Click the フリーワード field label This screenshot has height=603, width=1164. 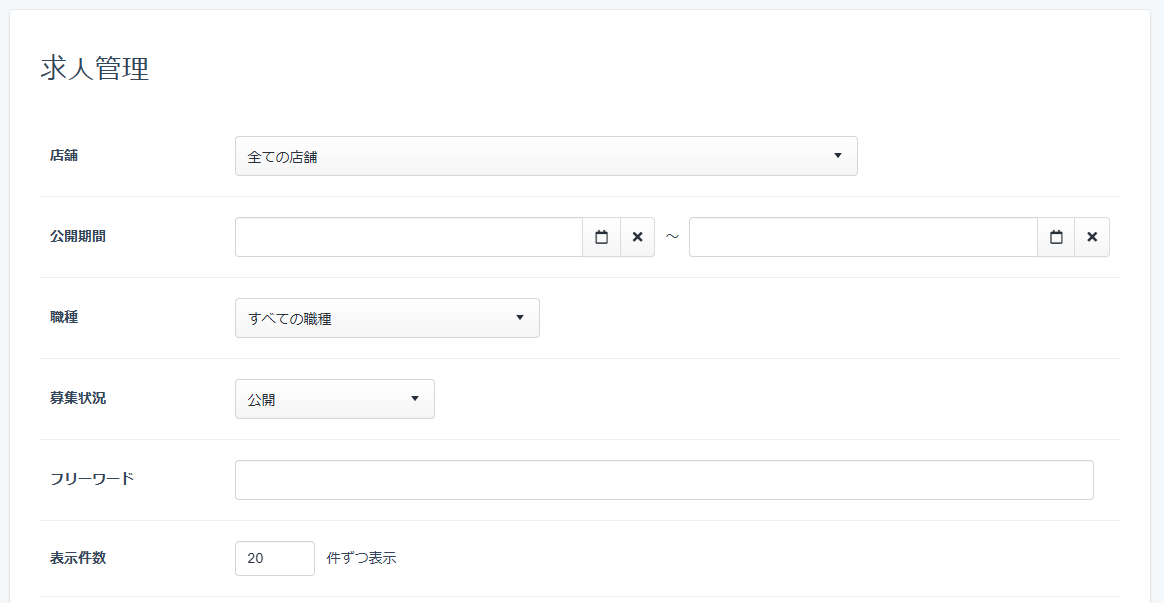tap(92, 479)
